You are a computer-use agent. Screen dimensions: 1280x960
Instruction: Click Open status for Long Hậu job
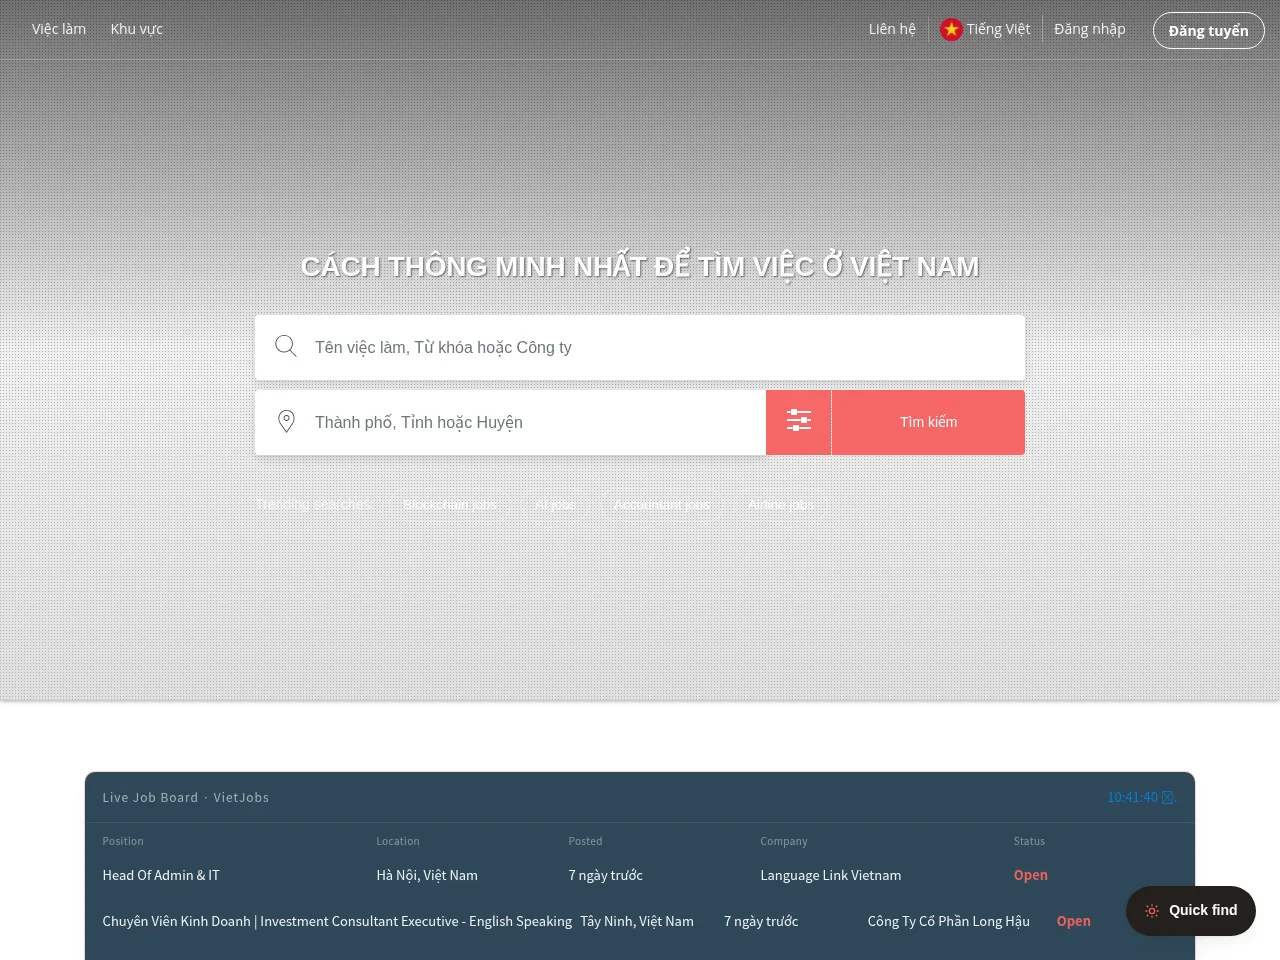tap(1074, 921)
